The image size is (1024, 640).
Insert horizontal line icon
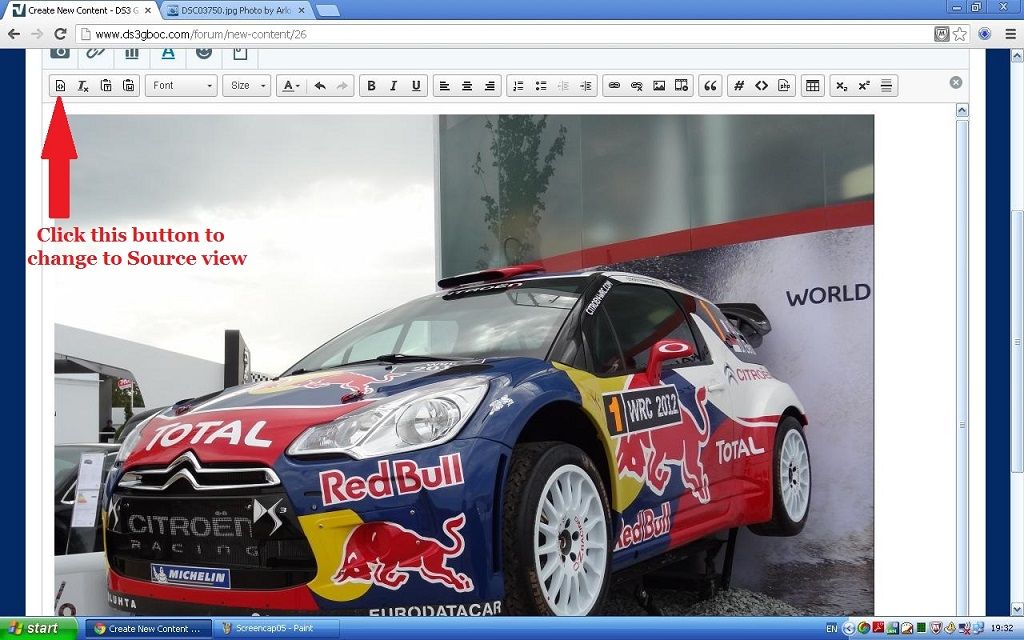click(x=886, y=86)
